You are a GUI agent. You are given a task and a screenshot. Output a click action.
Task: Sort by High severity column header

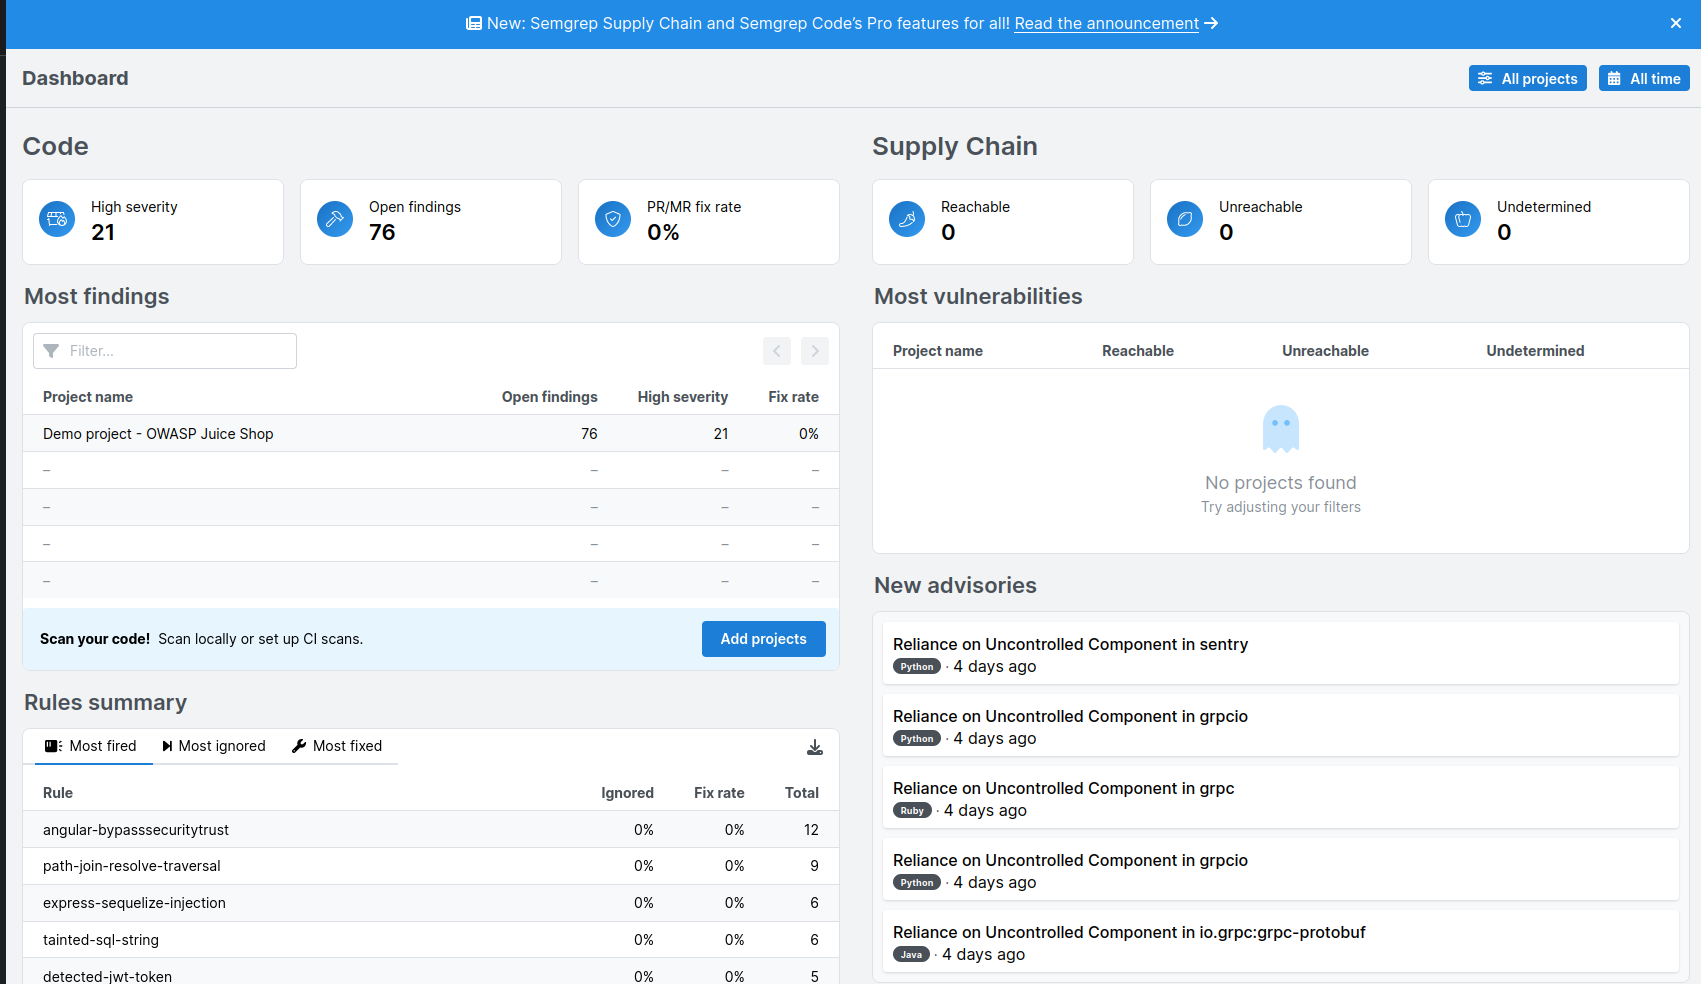pos(683,397)
